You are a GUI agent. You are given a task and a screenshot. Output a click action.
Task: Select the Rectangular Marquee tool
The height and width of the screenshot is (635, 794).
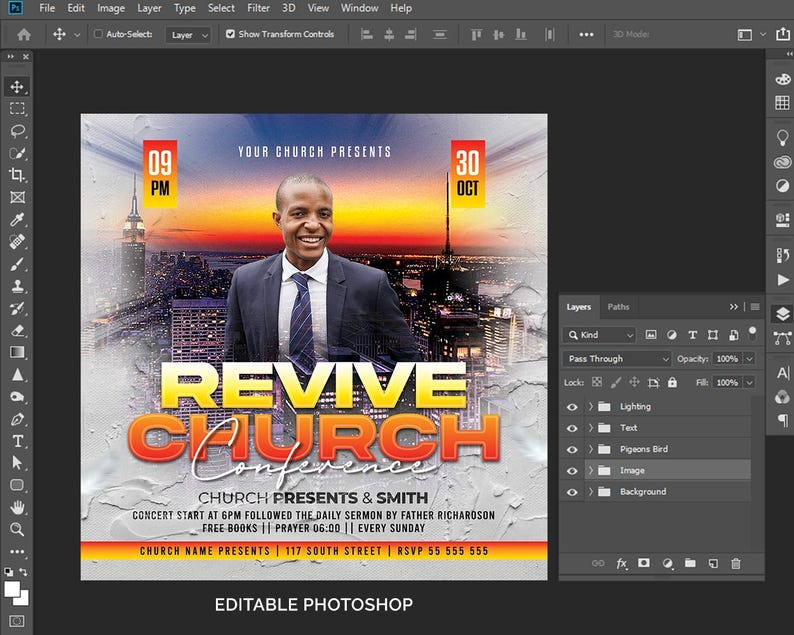(x=17, y=108)
